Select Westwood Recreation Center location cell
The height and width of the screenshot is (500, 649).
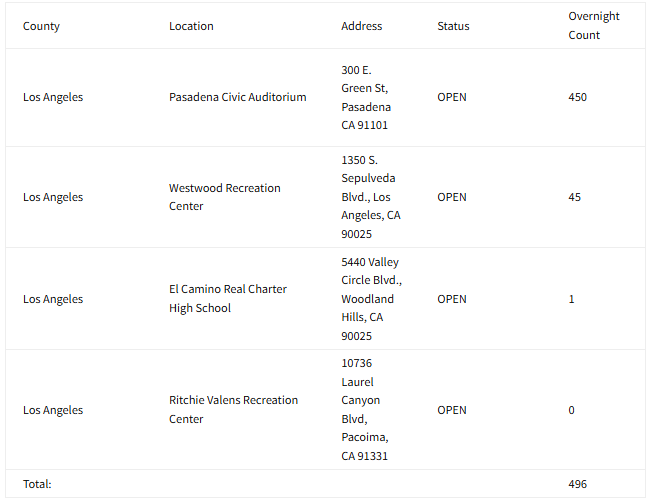(x=225, y=197)
